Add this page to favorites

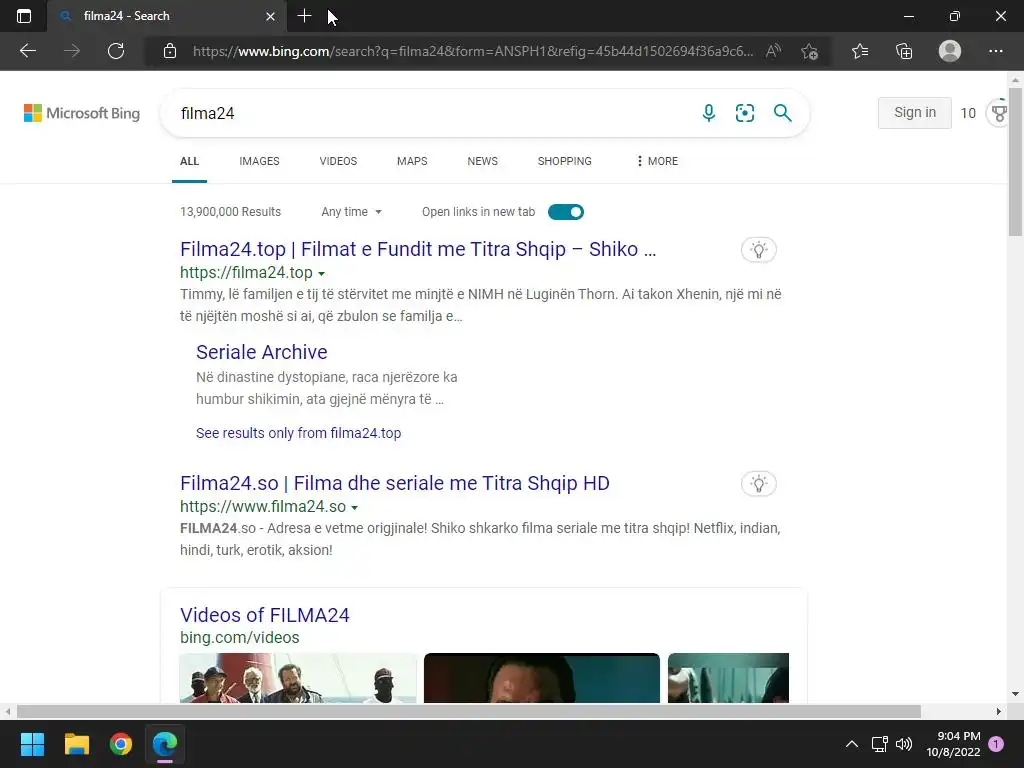[x=810, y=51]
